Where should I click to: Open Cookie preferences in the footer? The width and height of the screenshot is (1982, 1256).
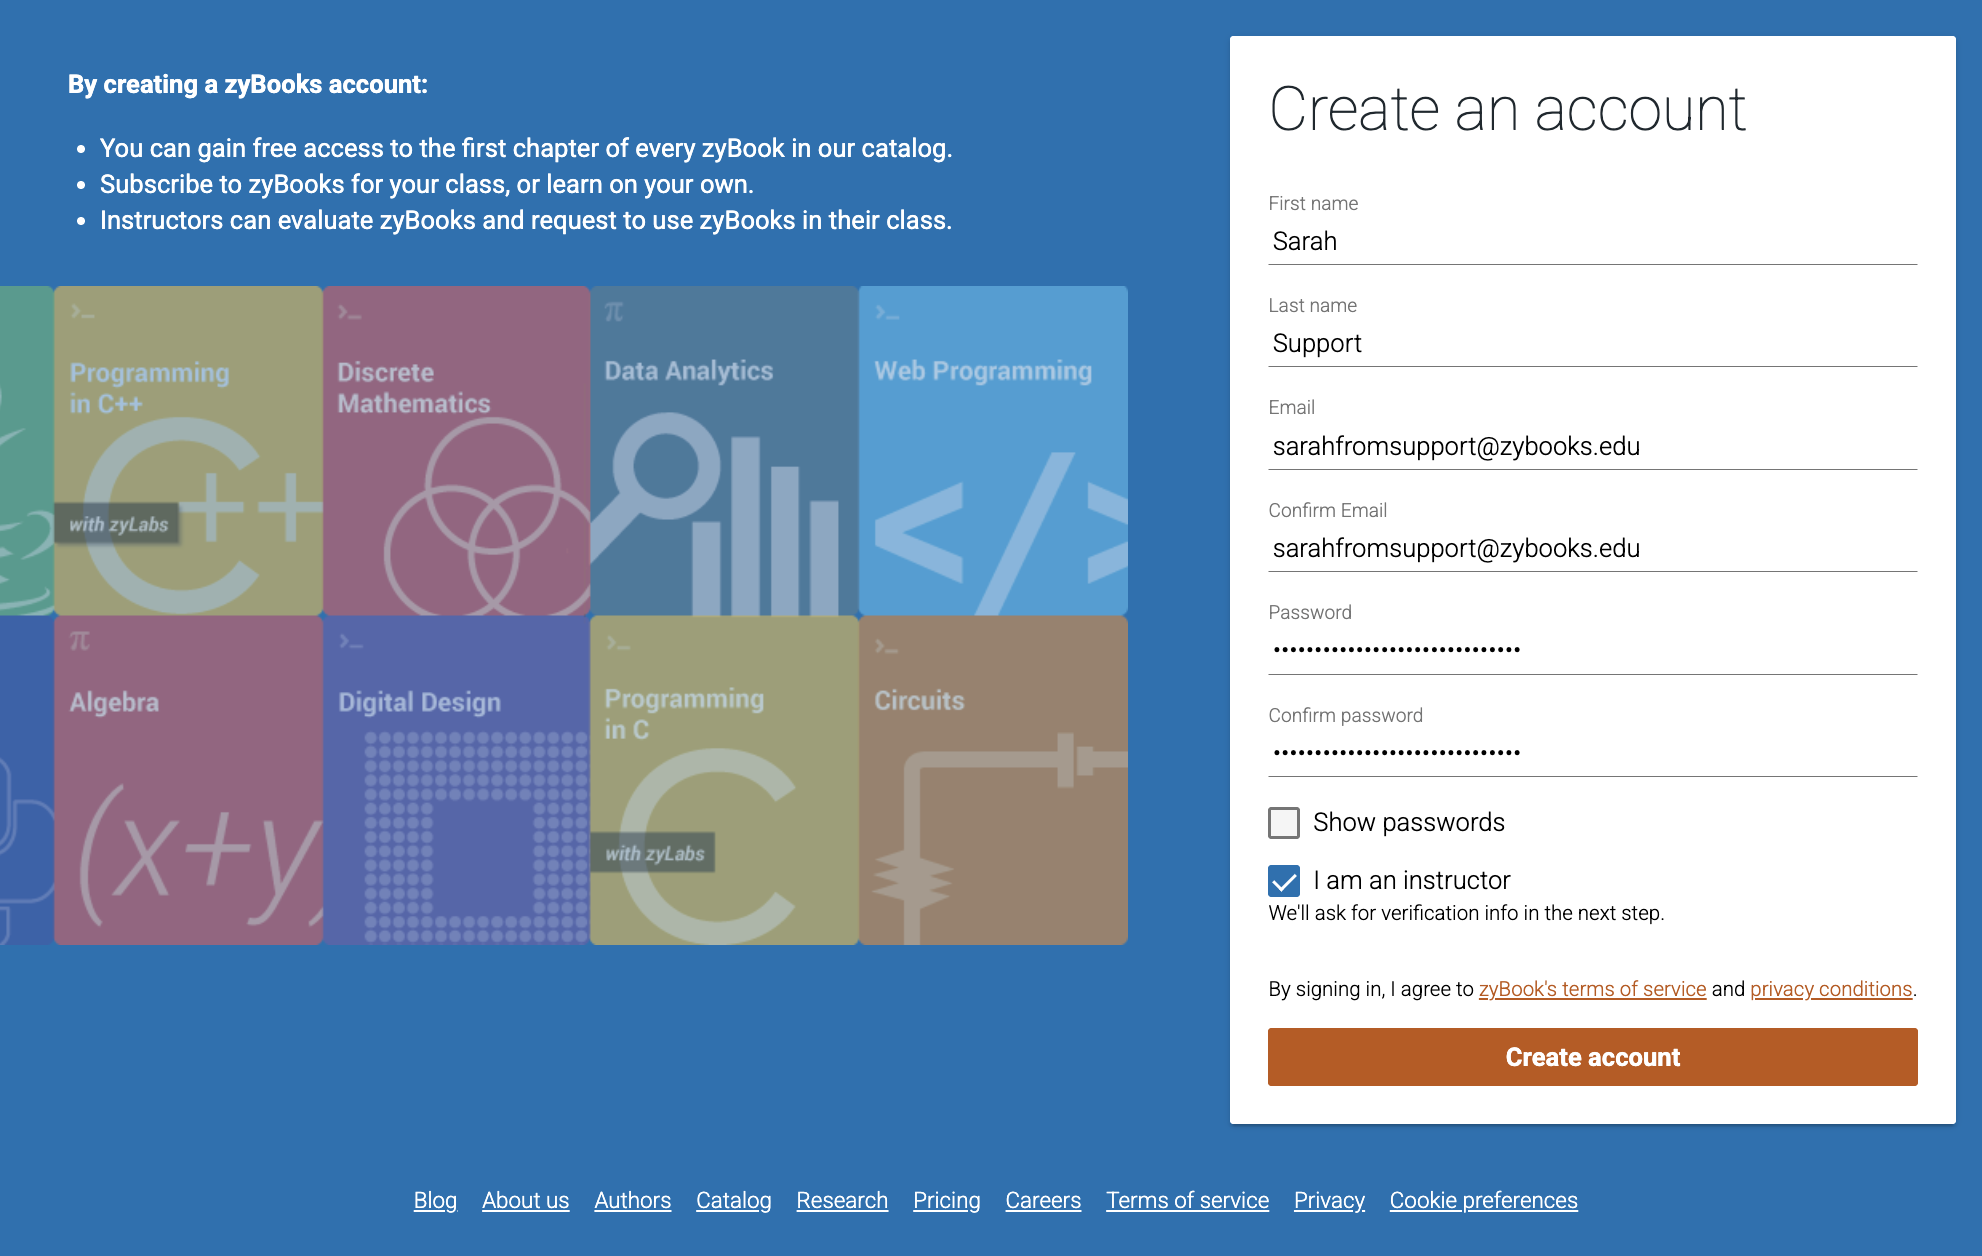[x=1483, y=1200]
